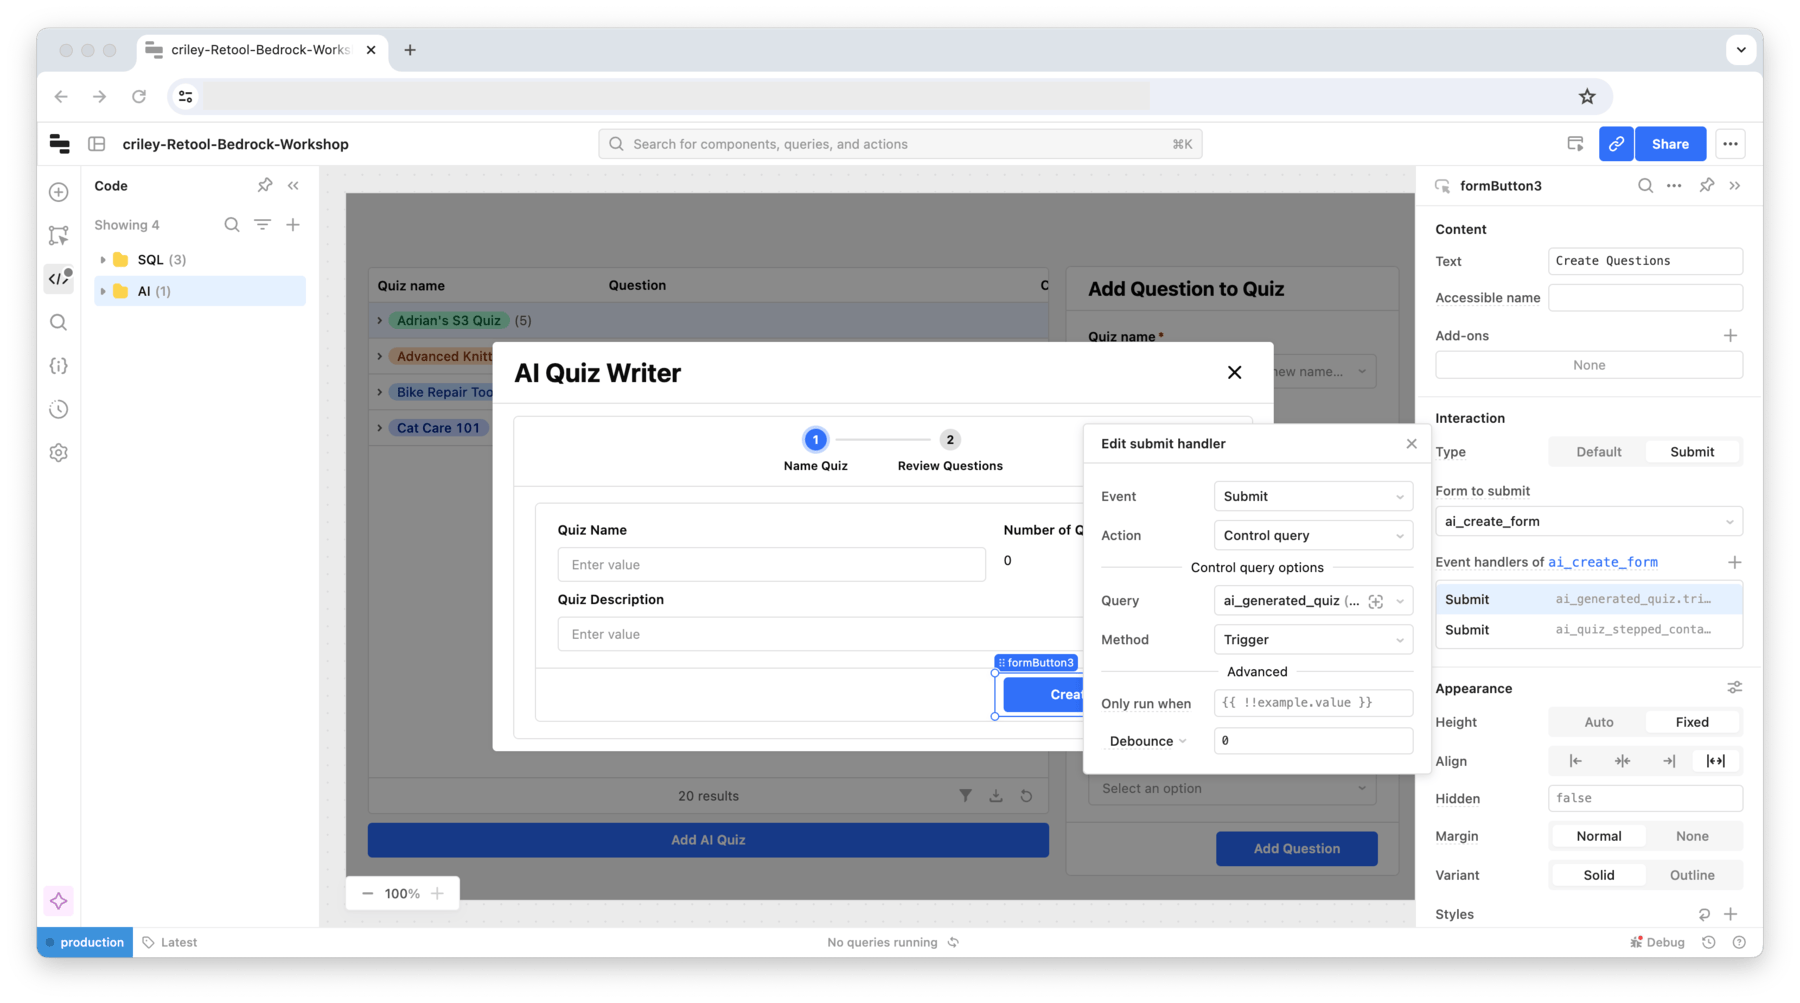Click the production environment button
The image size is (1800, 1003).
[x=85, y=942]
